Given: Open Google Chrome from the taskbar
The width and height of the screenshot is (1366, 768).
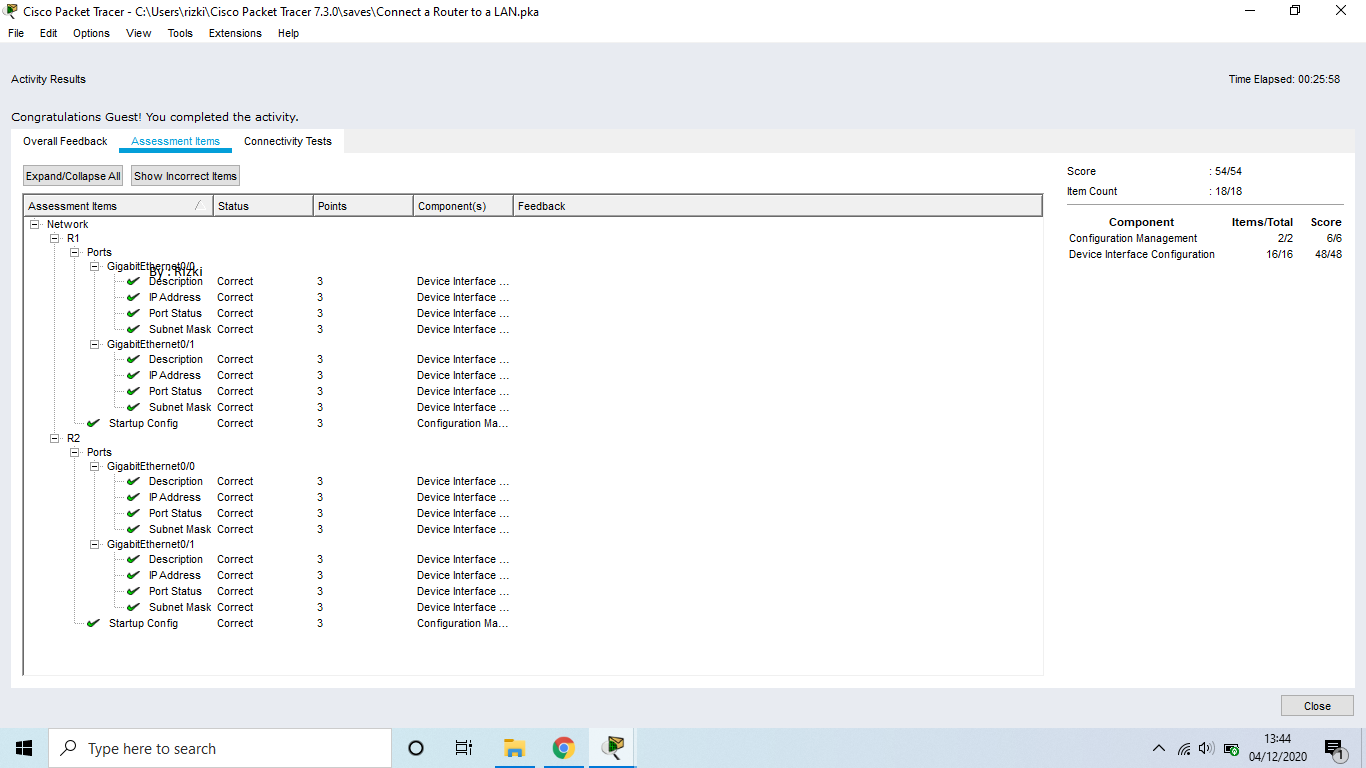Looking at the screenshot, I should click(563, 748).
